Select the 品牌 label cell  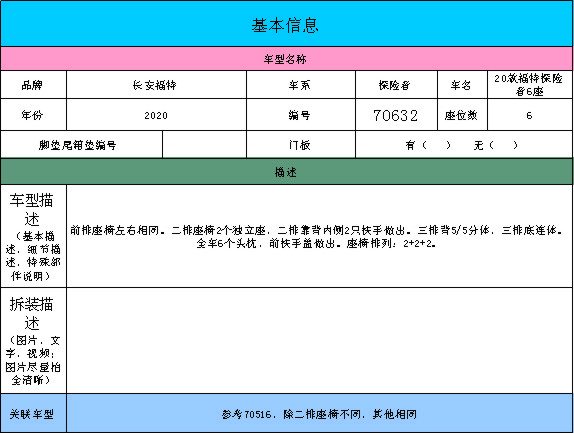pos(33,85)
